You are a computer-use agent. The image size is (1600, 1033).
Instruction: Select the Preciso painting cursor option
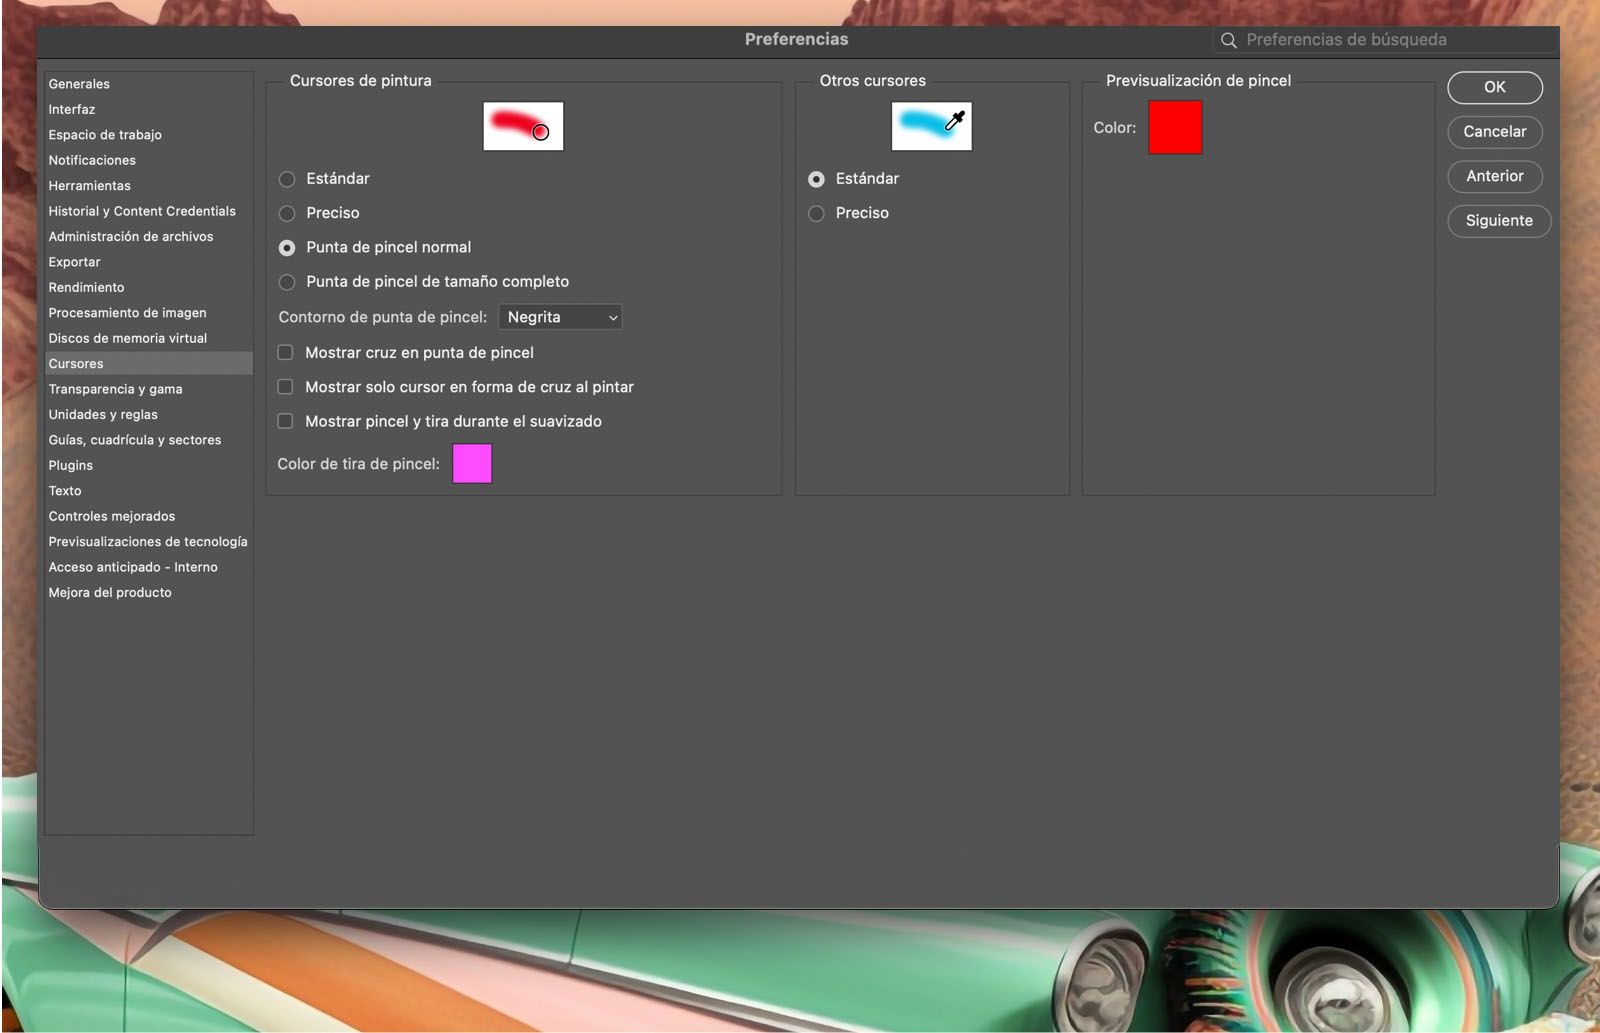[x=288, y=213]
